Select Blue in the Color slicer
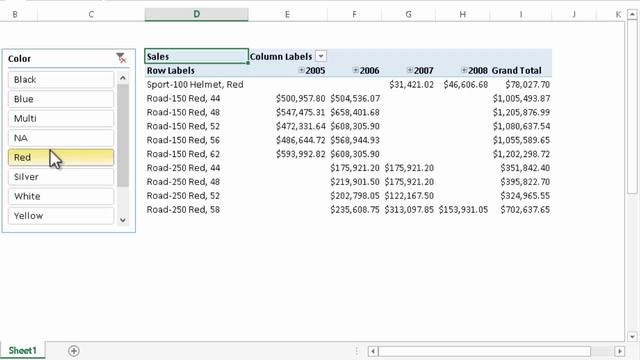640x360 pixels. [61, 99]
